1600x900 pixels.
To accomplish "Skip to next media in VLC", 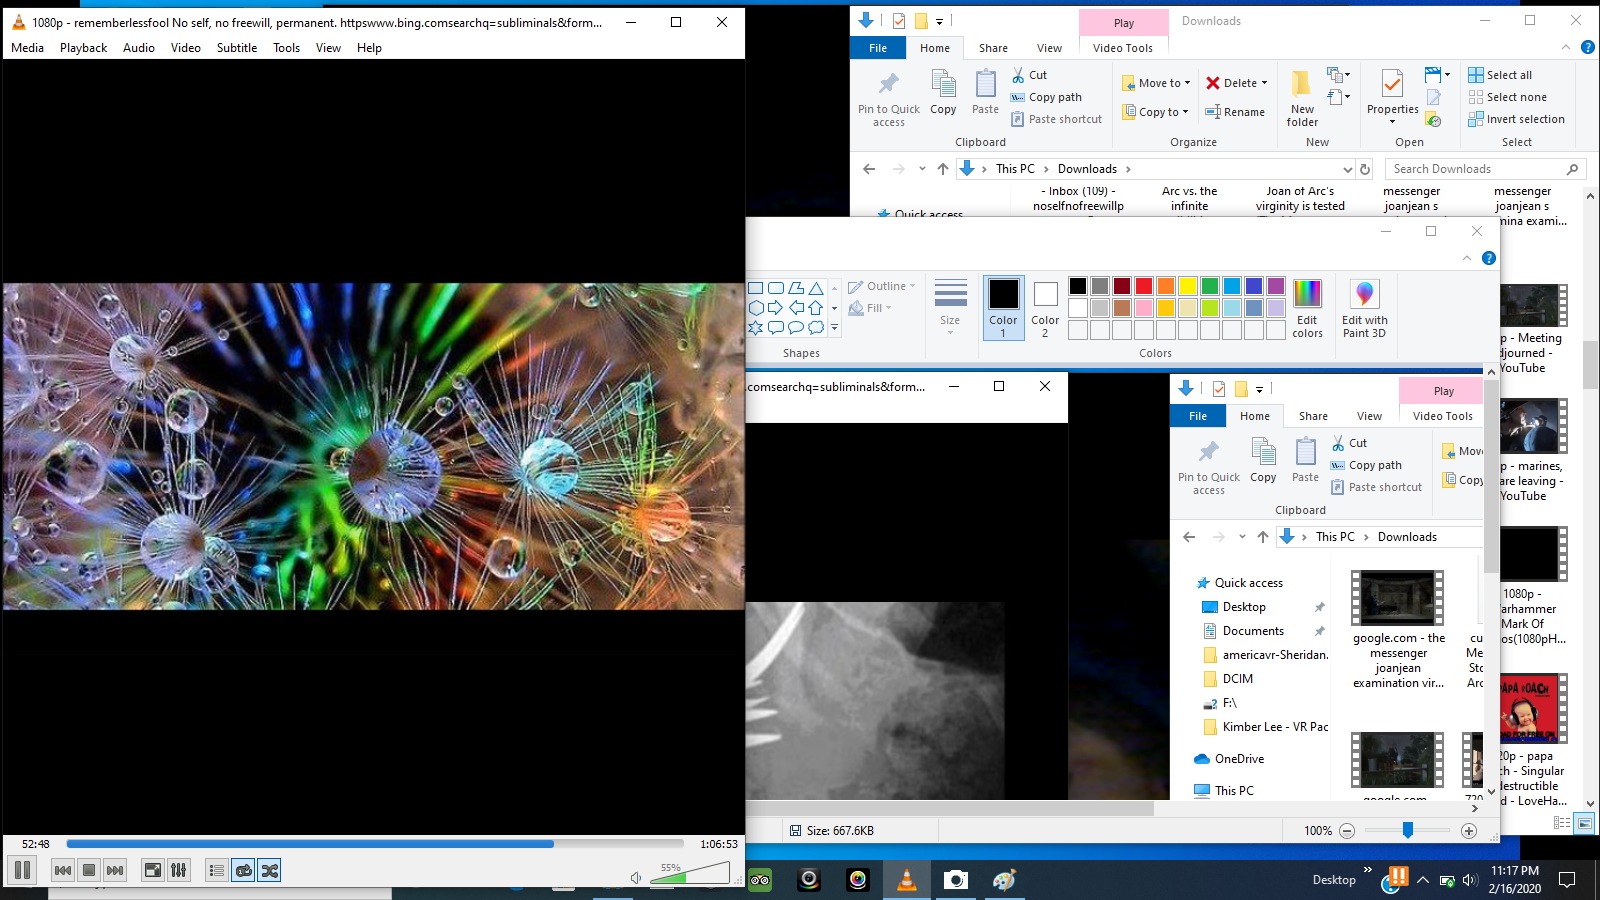I will 115,870.
